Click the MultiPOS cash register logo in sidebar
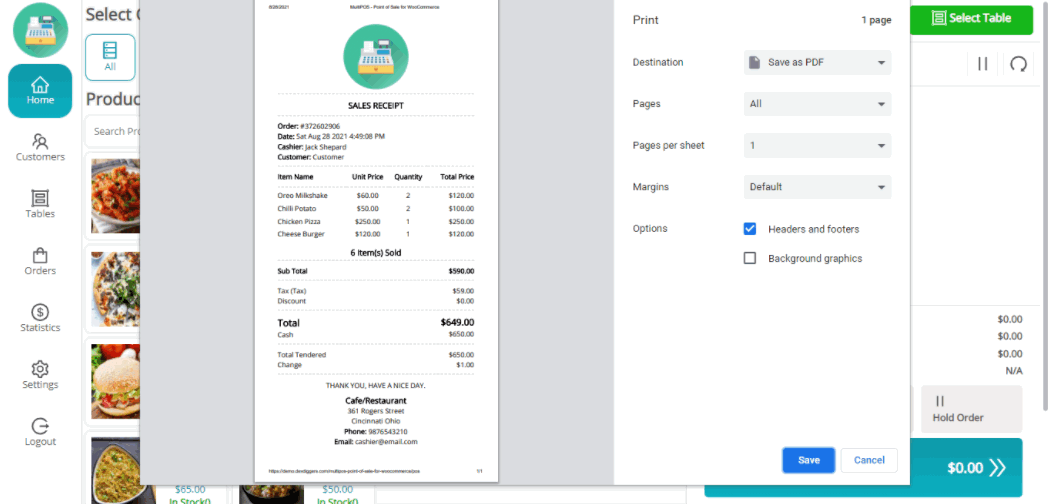 40,30
